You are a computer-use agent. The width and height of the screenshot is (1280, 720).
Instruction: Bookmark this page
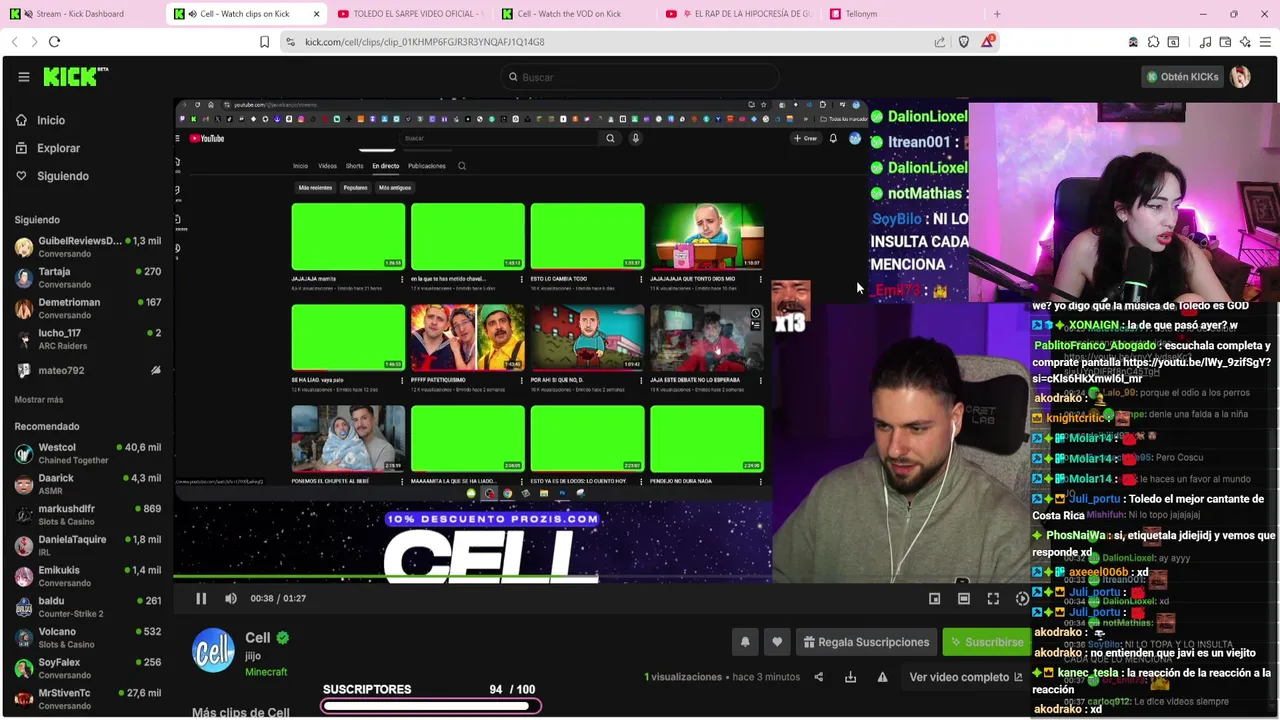coord(264,42)
